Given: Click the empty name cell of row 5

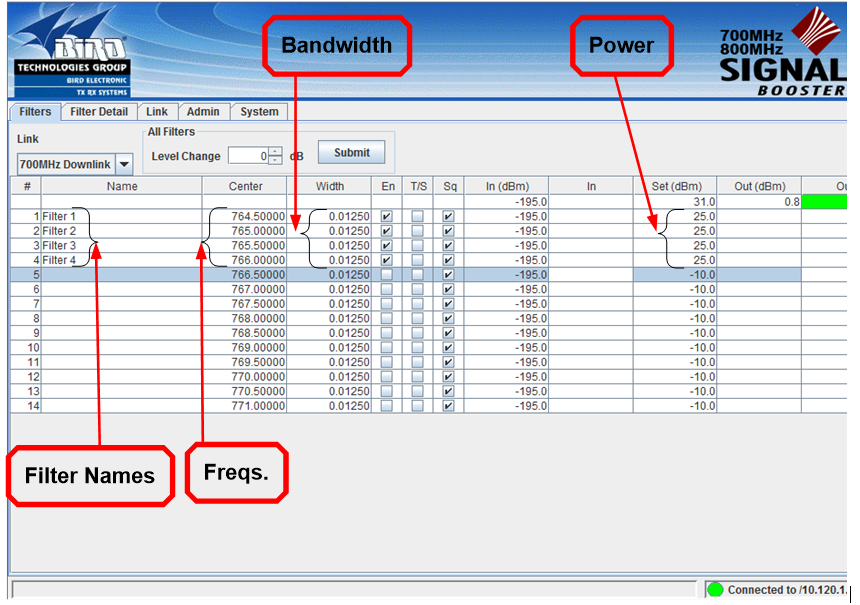Looking at the screenshot, I should click(122, 274).
